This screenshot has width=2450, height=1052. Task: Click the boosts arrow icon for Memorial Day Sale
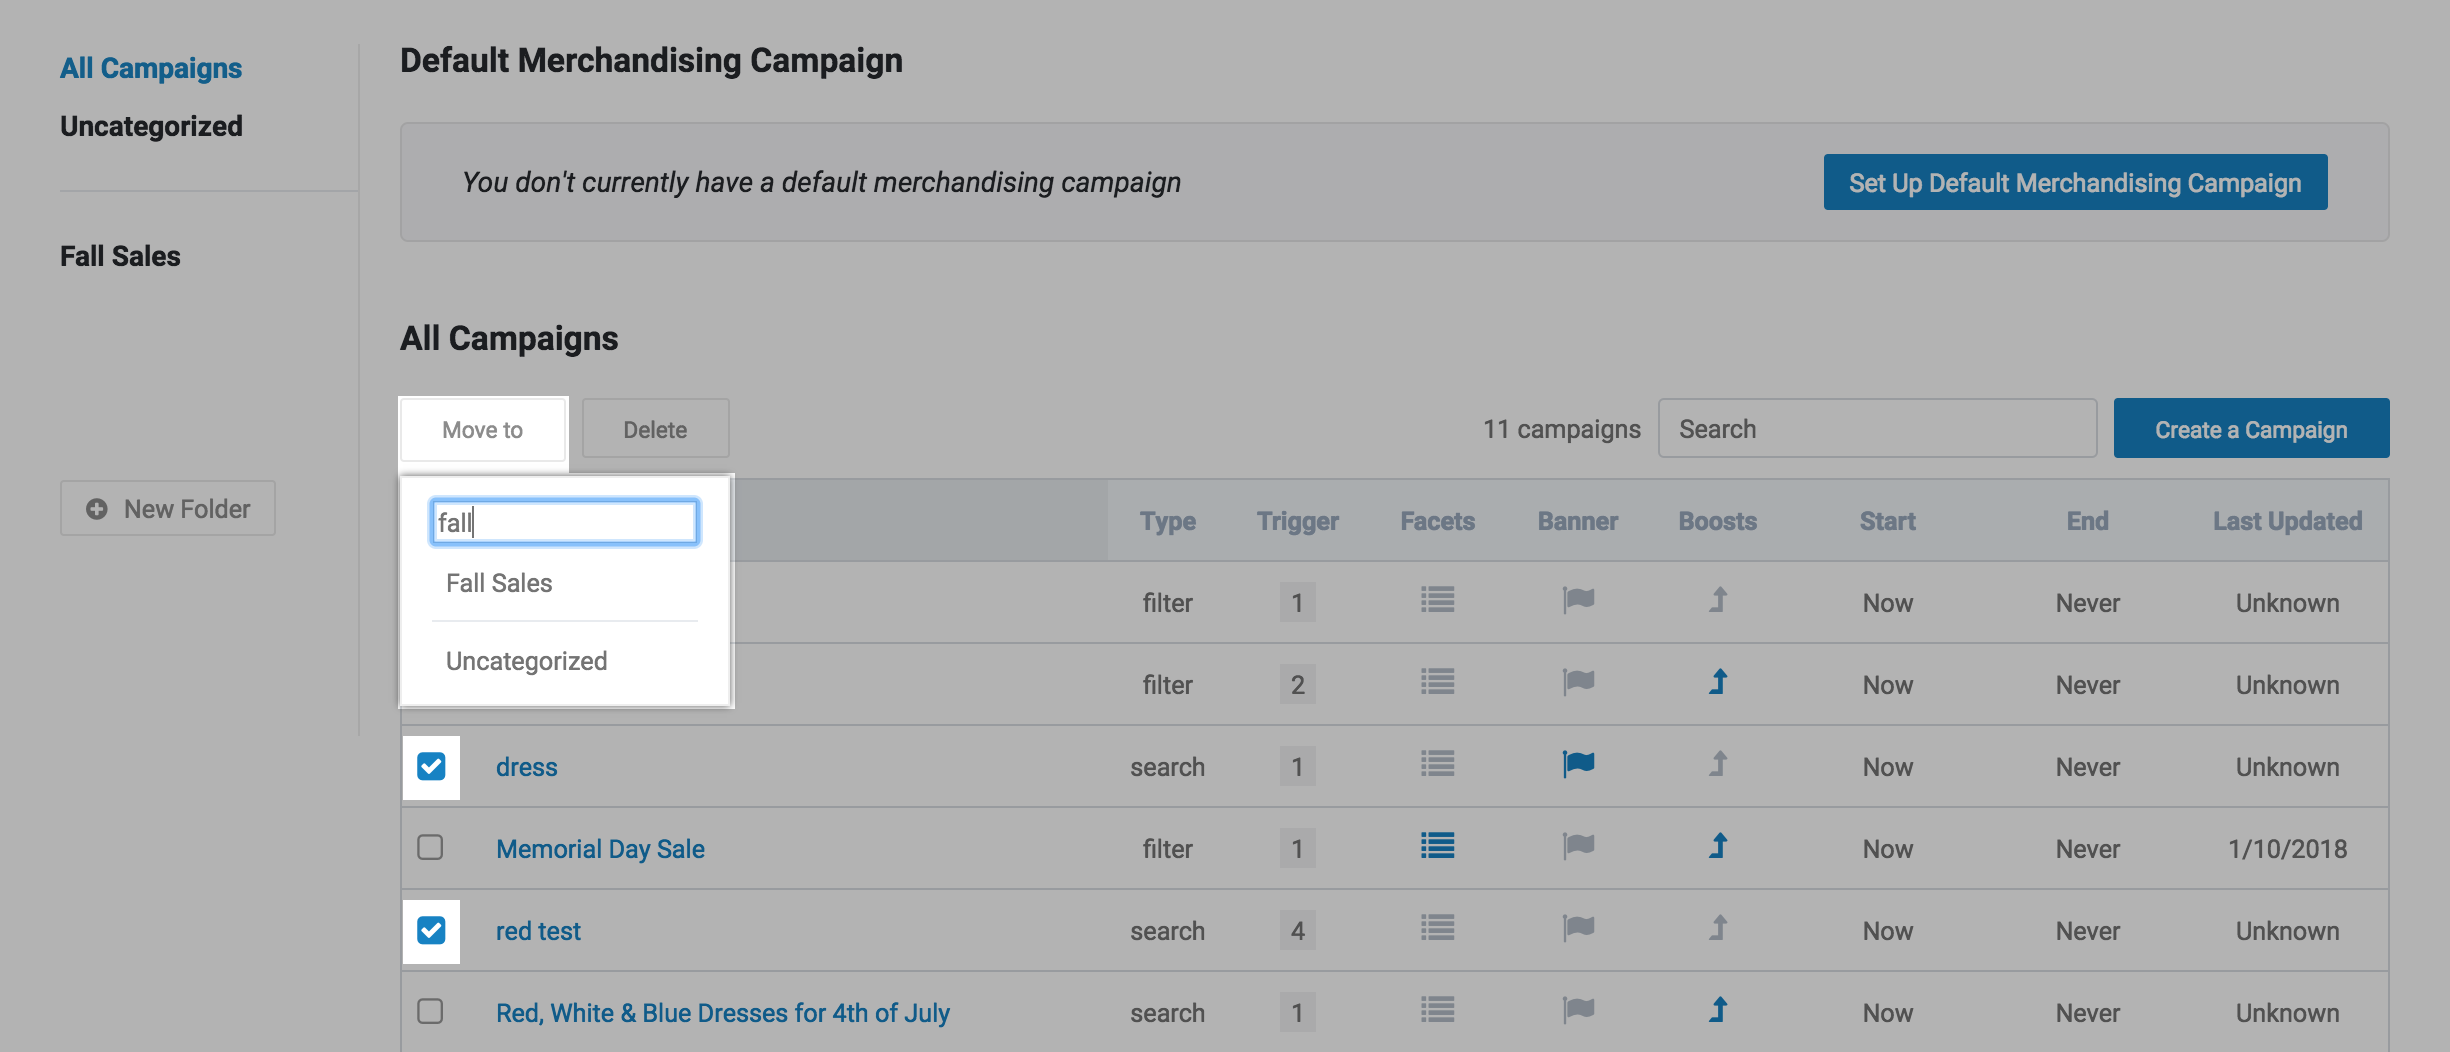[x=1718, y=847]
